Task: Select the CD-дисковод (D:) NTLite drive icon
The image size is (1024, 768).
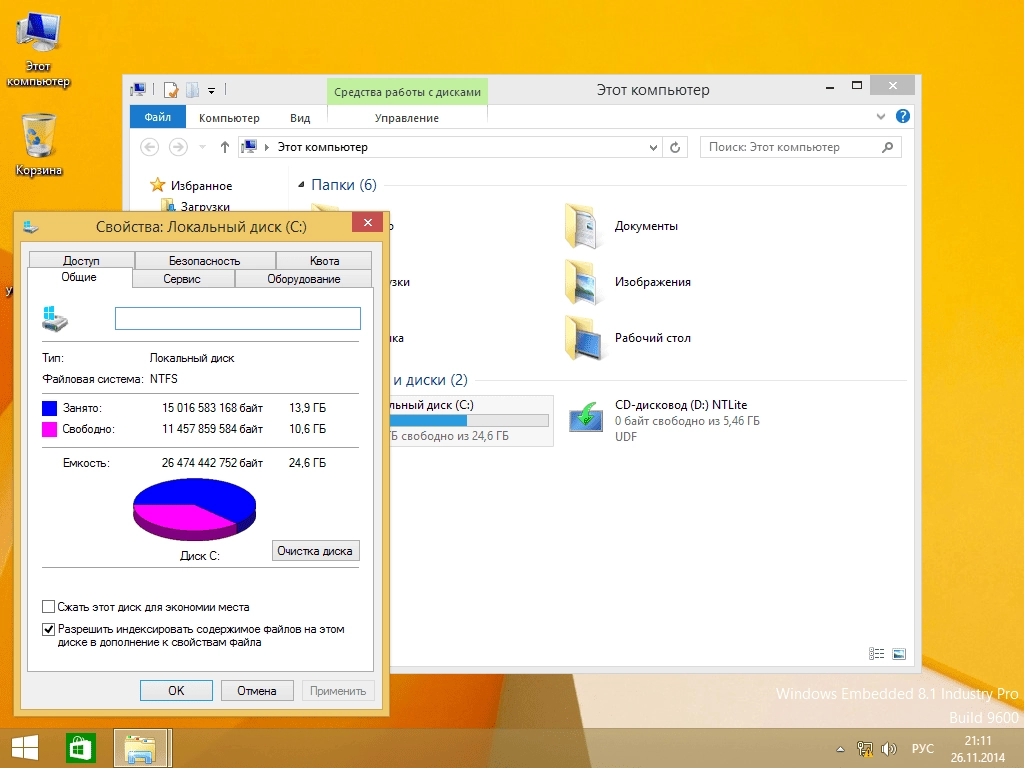Action: click(x=586, y=418)
